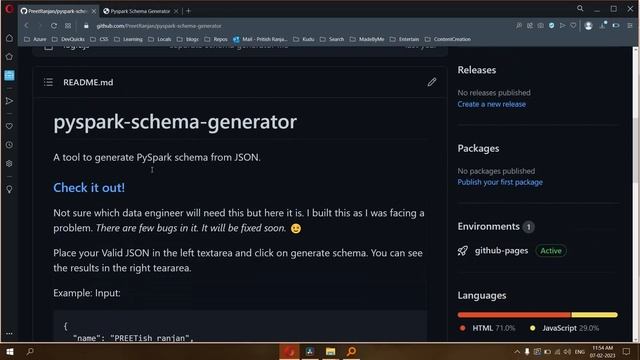Open the github-pages environment link
The width and height of the screenshot is (640, 360).
pyautogui.click(x=501, y=251)
